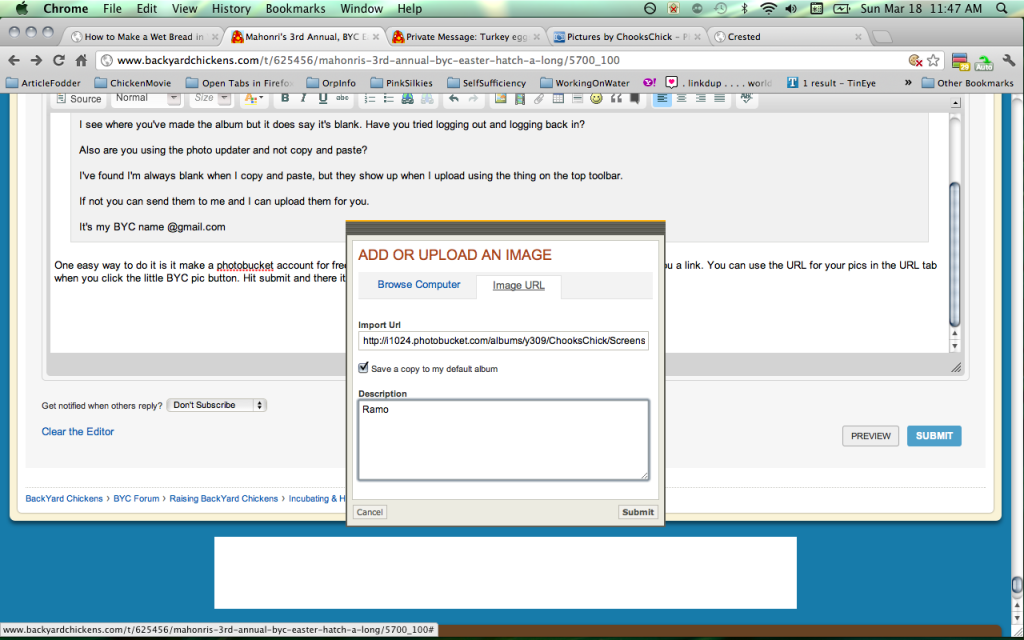This screenshot has width=1024, height=640.
Task: Toggle italic formatting in editor
Action: tap(304, 99)
